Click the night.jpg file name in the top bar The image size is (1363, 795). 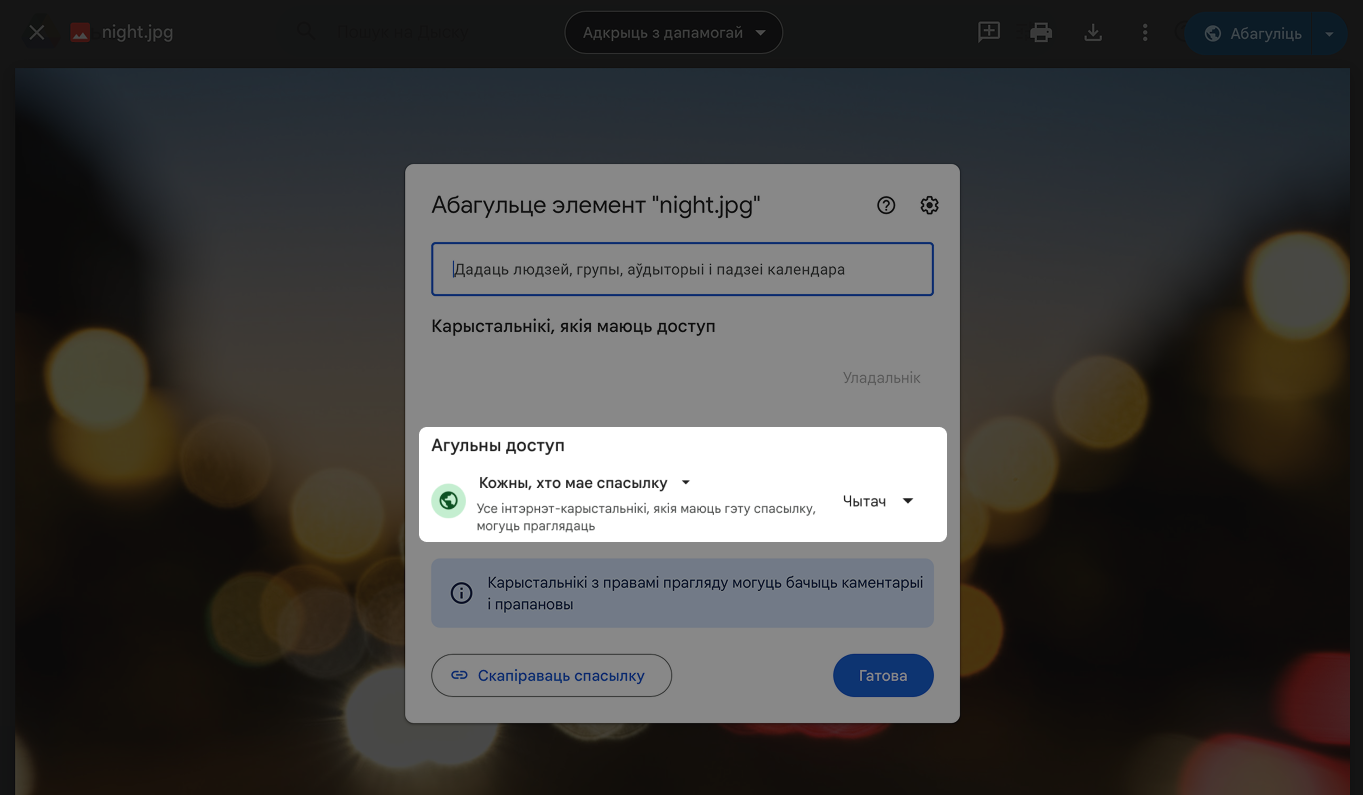coord(137,33)
